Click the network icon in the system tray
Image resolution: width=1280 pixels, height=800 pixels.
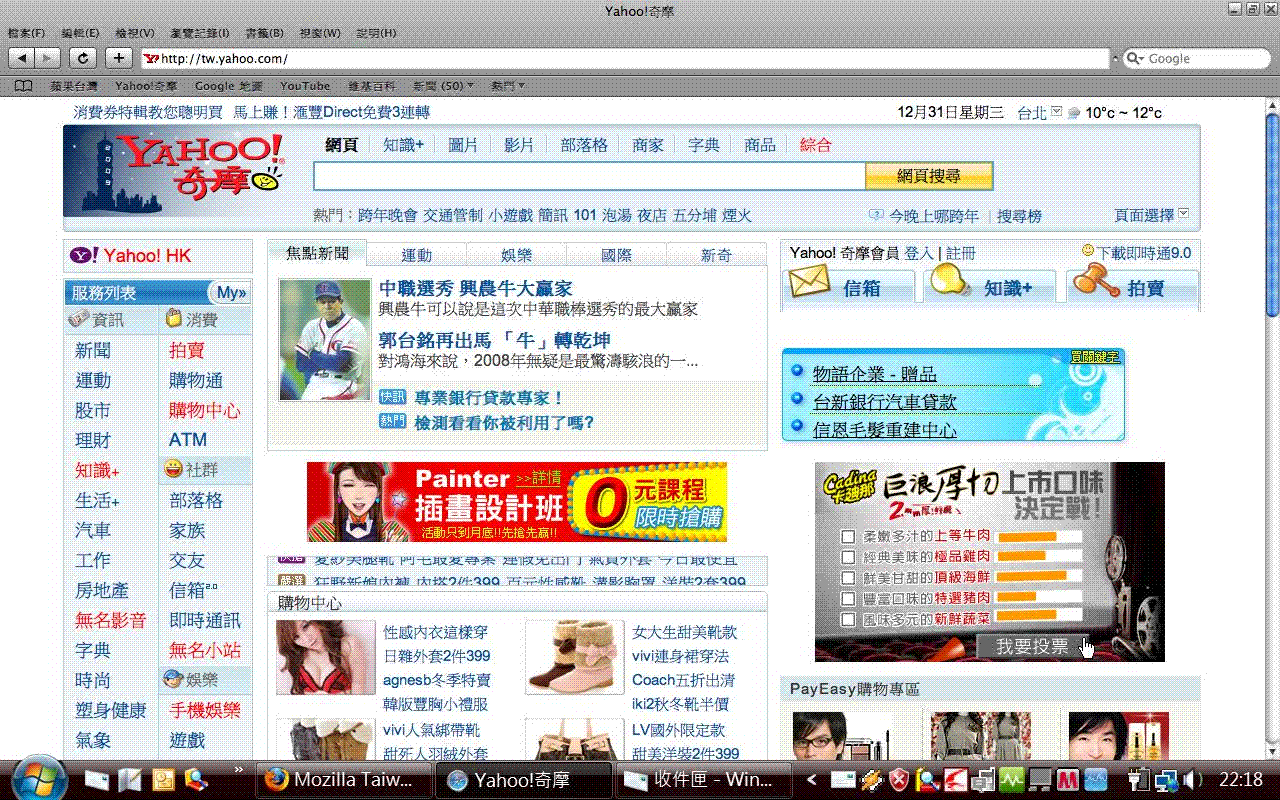coord(1166,780)
